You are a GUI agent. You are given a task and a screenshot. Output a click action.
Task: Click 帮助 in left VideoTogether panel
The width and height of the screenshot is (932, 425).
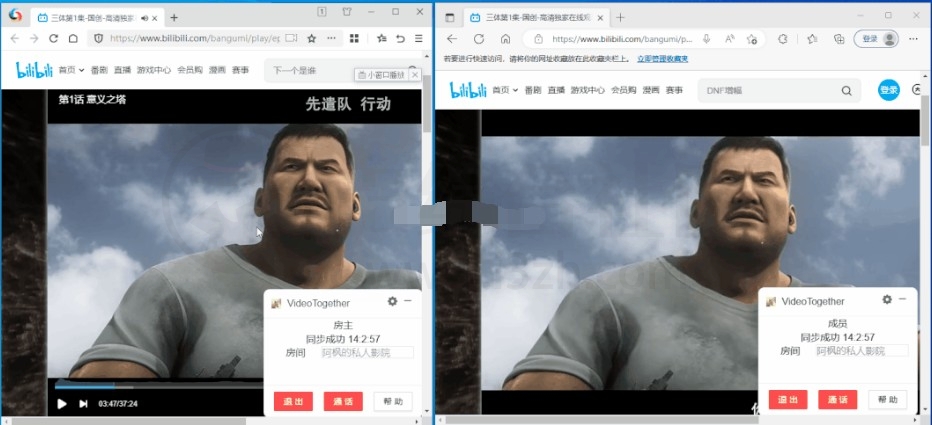point(393,401)
